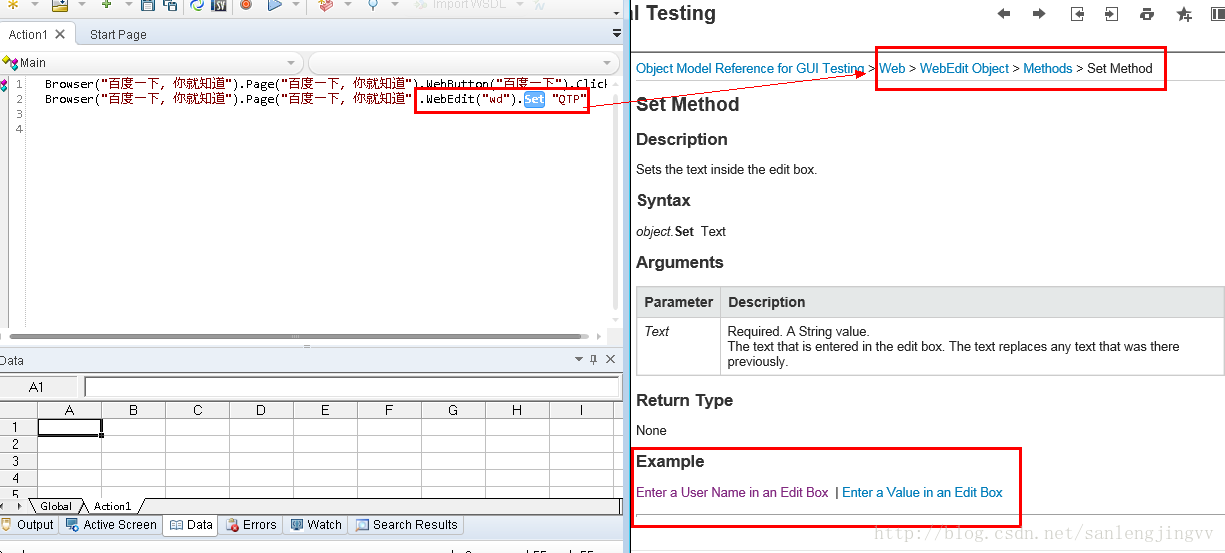Go back in the help viewer
Viewport: 1225px width, 553px height.
click(x=1004, y=14)
